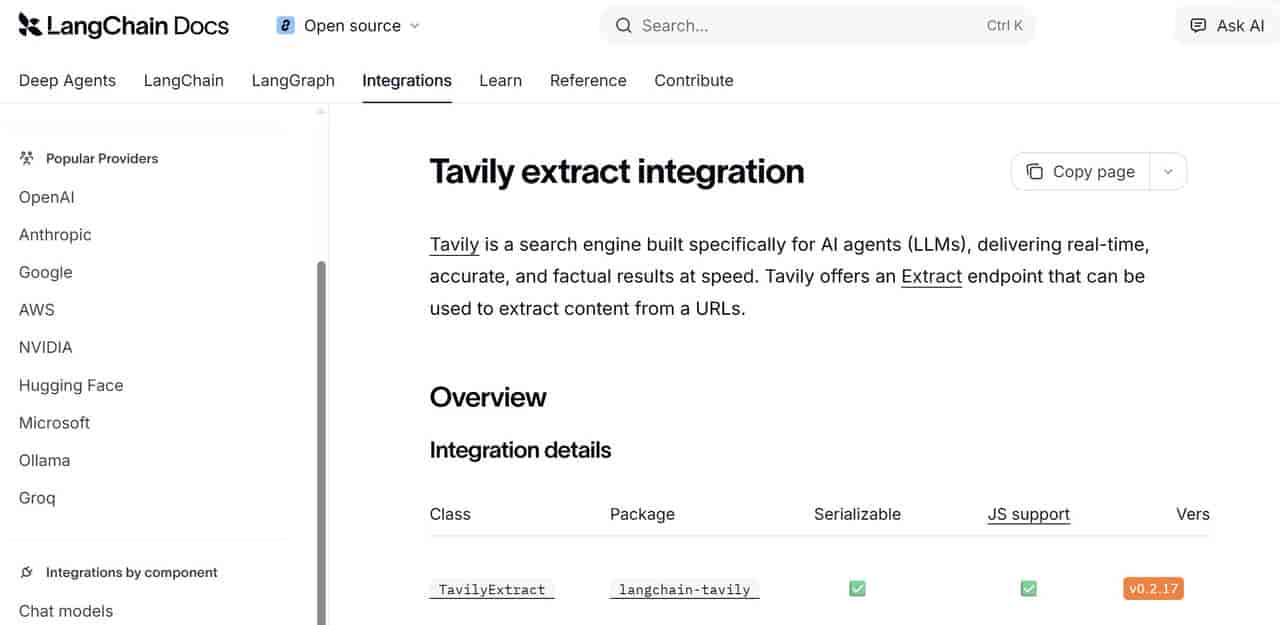The width and height of the screenshot is (1280, 625).
Task: Click the Overview heading
Action: pos(488,397)
